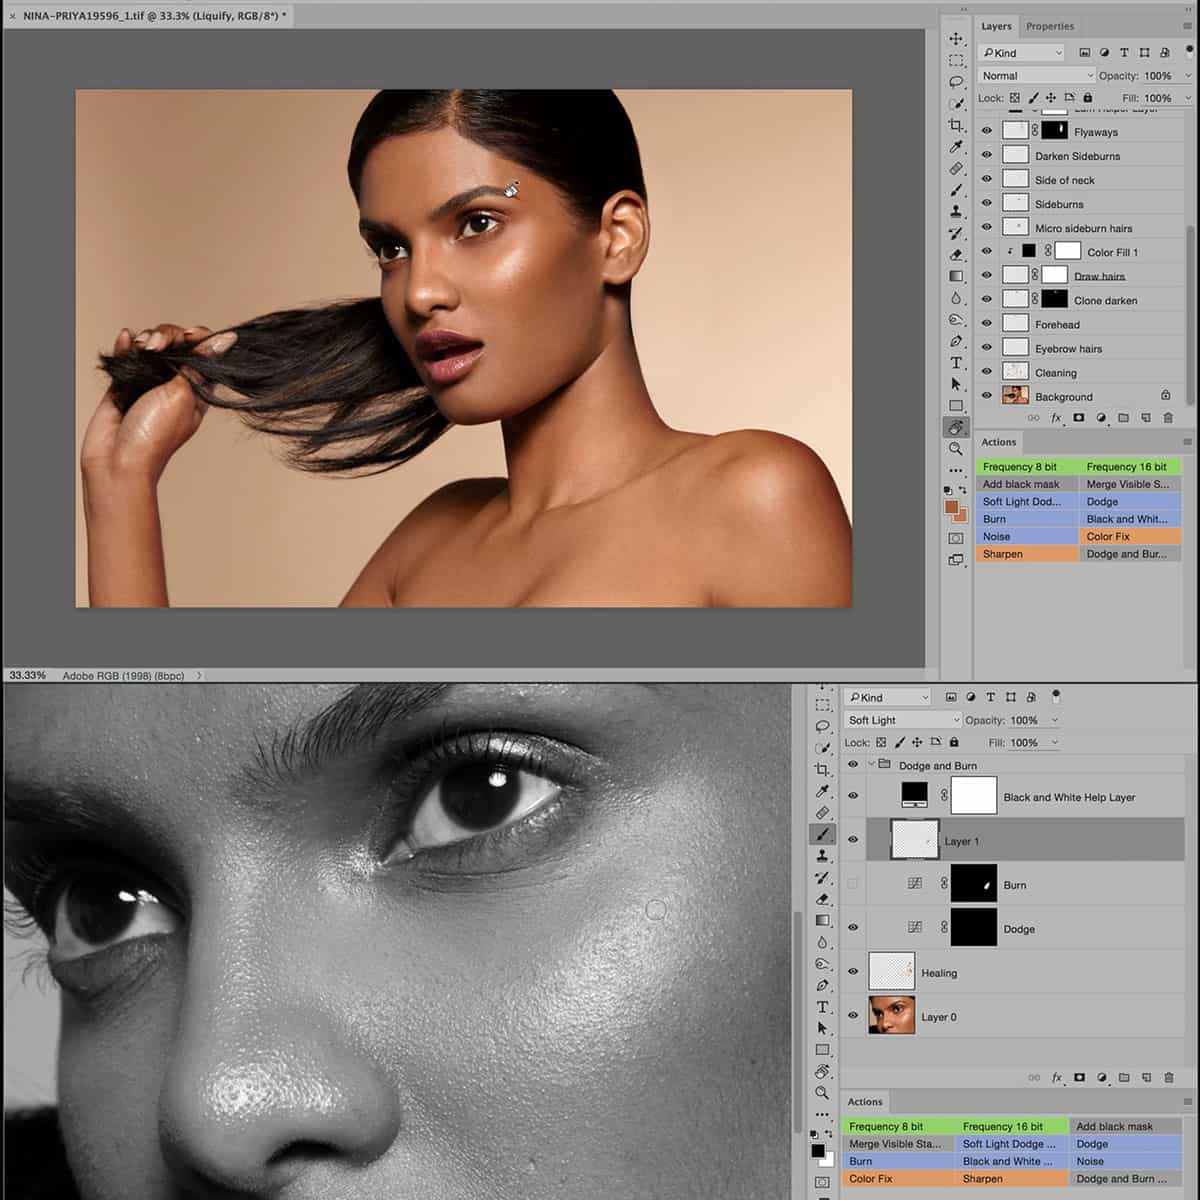Hide the Background layer
This screenshot has width=1200, height=1200.
coord(987,396)
